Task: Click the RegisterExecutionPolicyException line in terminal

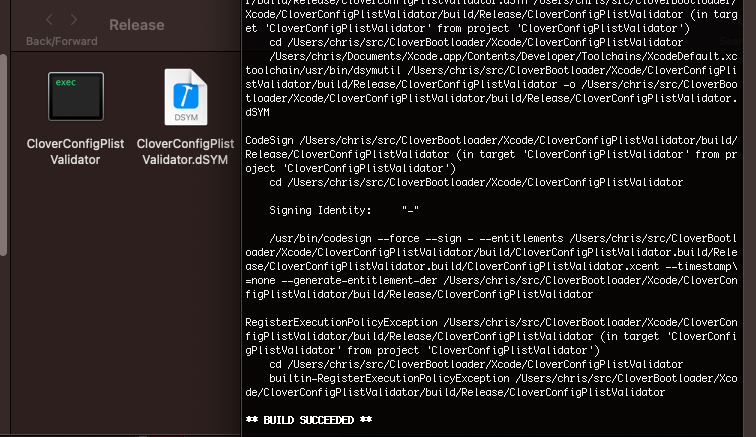Action: [x=491, y=322]
